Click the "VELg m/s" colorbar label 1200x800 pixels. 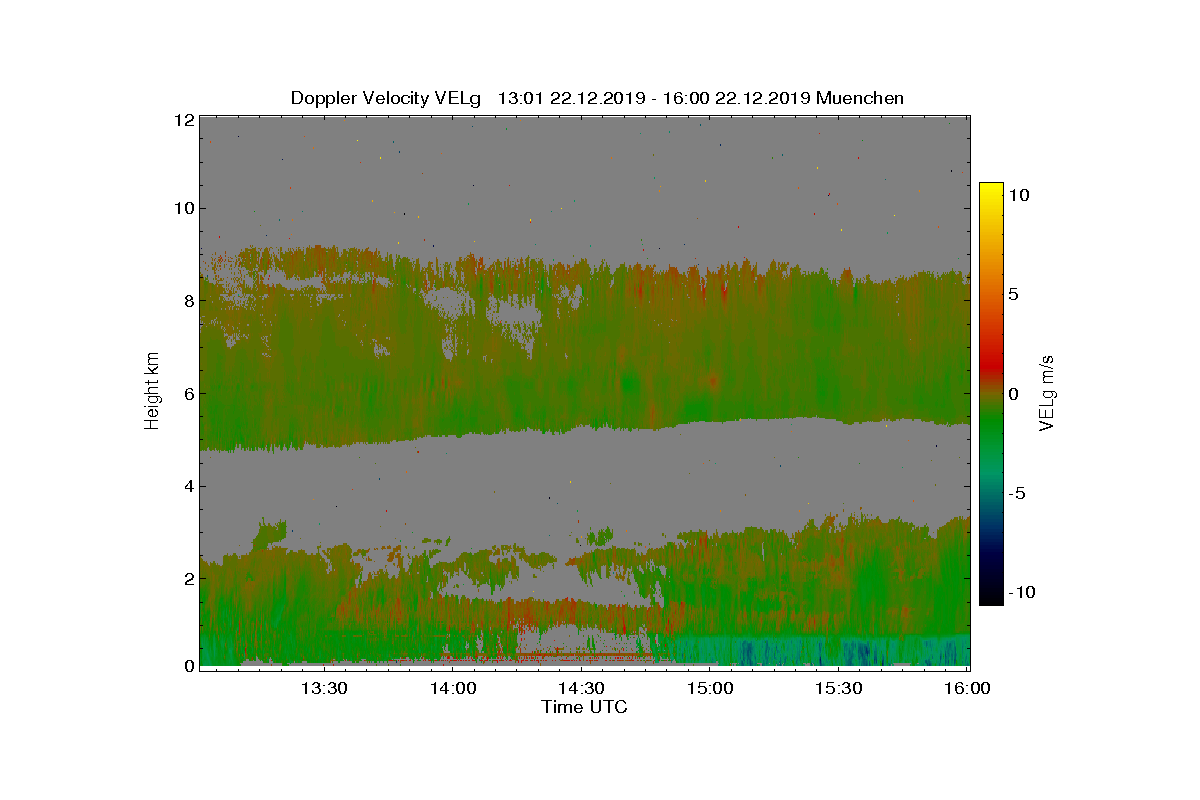click(1047, 393)
